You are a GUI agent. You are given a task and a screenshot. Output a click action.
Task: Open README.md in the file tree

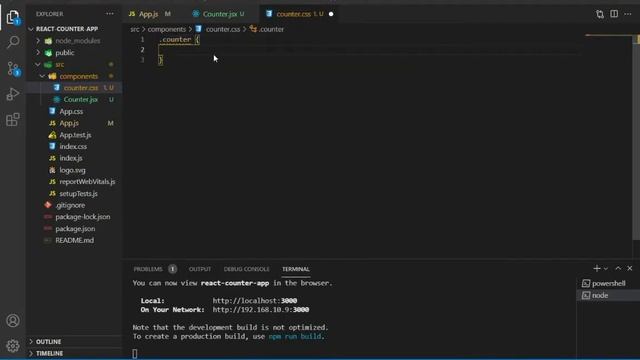(x=74, y=240)
